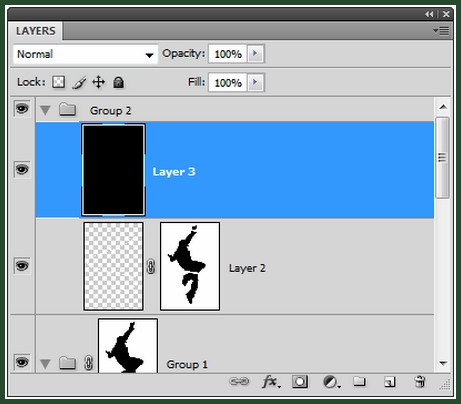
Task: Open the Fill slider arrow
Action: tap(255, 82)
